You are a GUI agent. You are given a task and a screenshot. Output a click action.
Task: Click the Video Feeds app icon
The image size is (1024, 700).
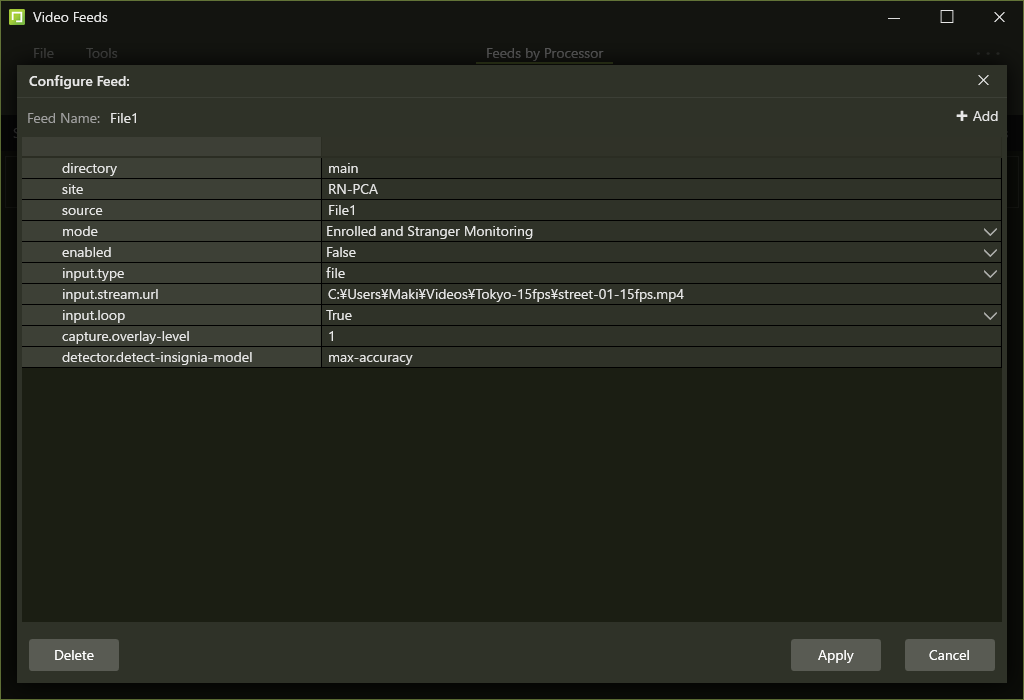click(x=16, y=17)
